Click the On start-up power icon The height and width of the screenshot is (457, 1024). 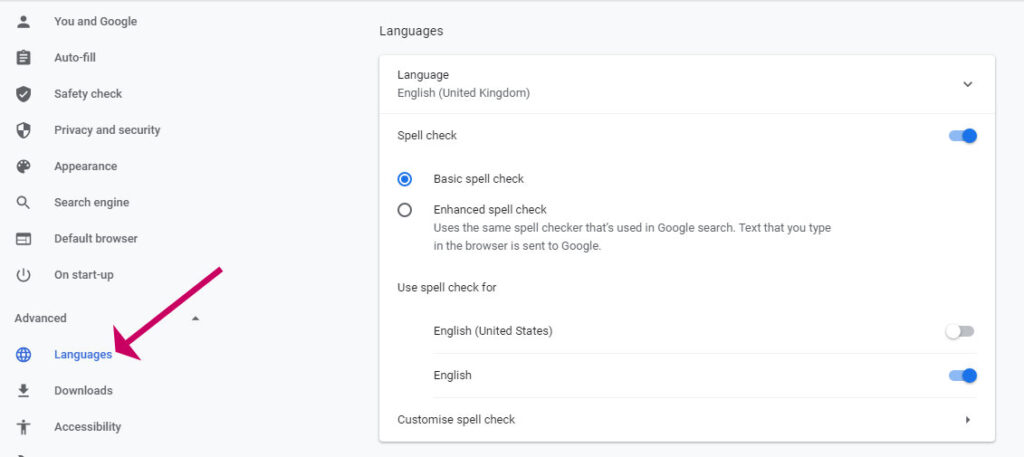tap(24, 275)
